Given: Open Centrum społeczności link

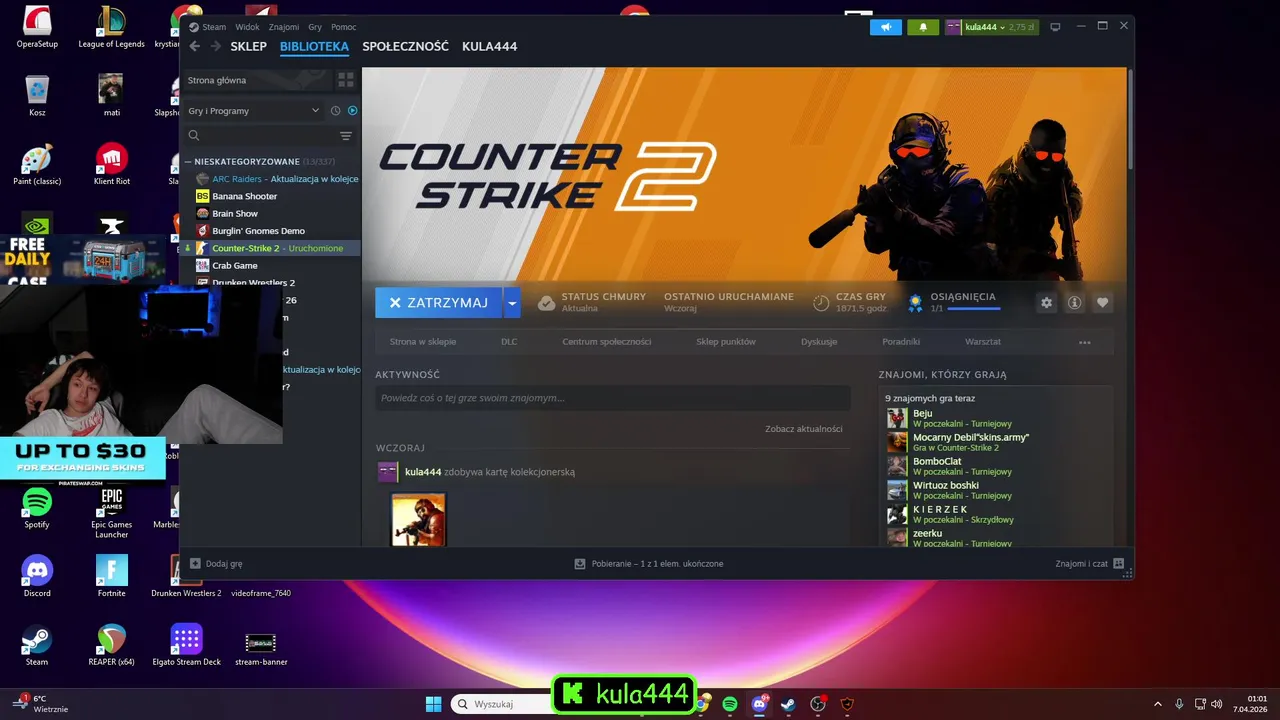Looking at the screenshot, I should click(x=606, y=342).
